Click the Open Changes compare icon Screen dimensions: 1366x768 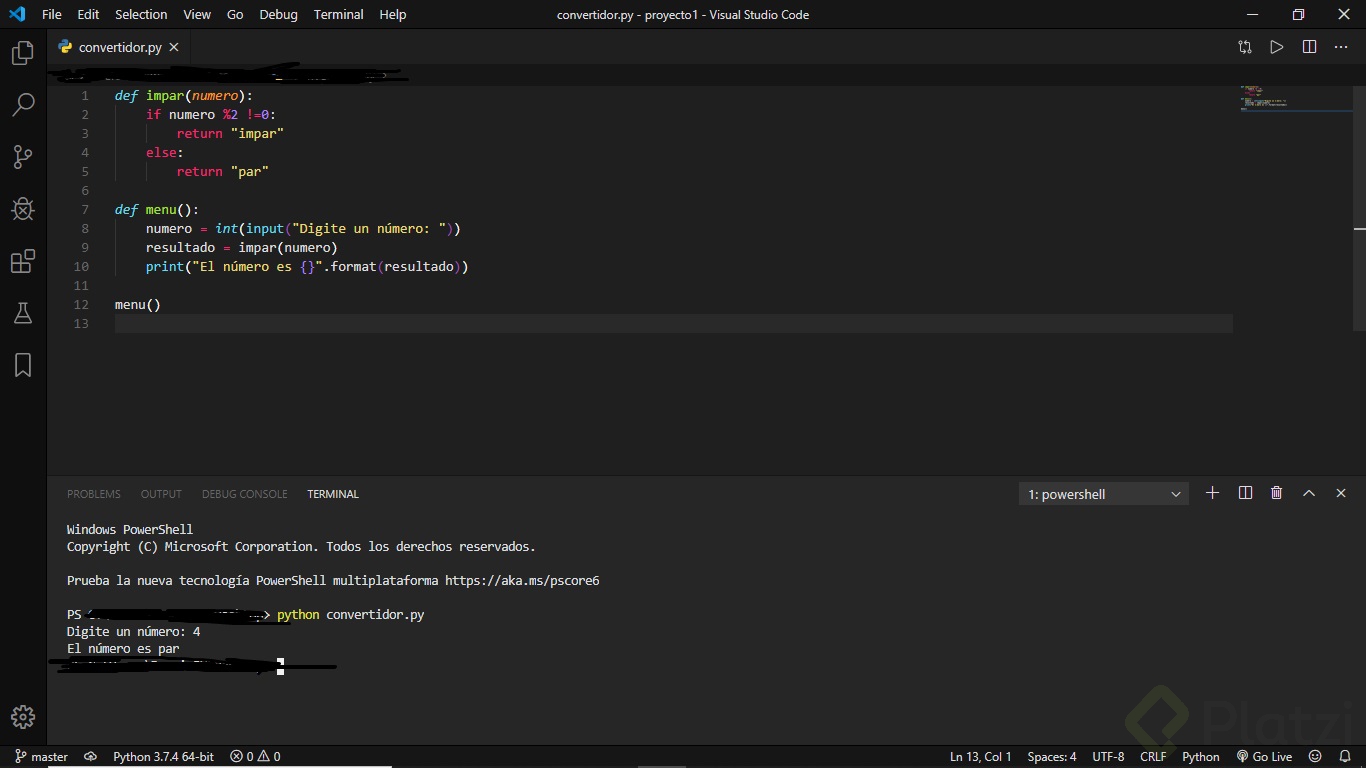(1245, 47)
